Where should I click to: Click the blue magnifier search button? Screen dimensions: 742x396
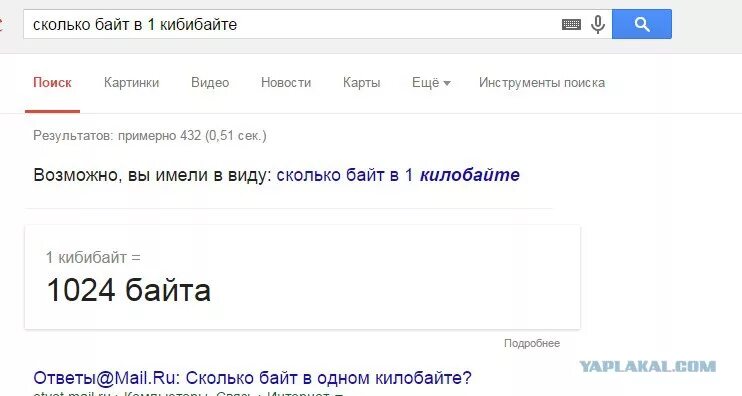[x=642, y=24]
